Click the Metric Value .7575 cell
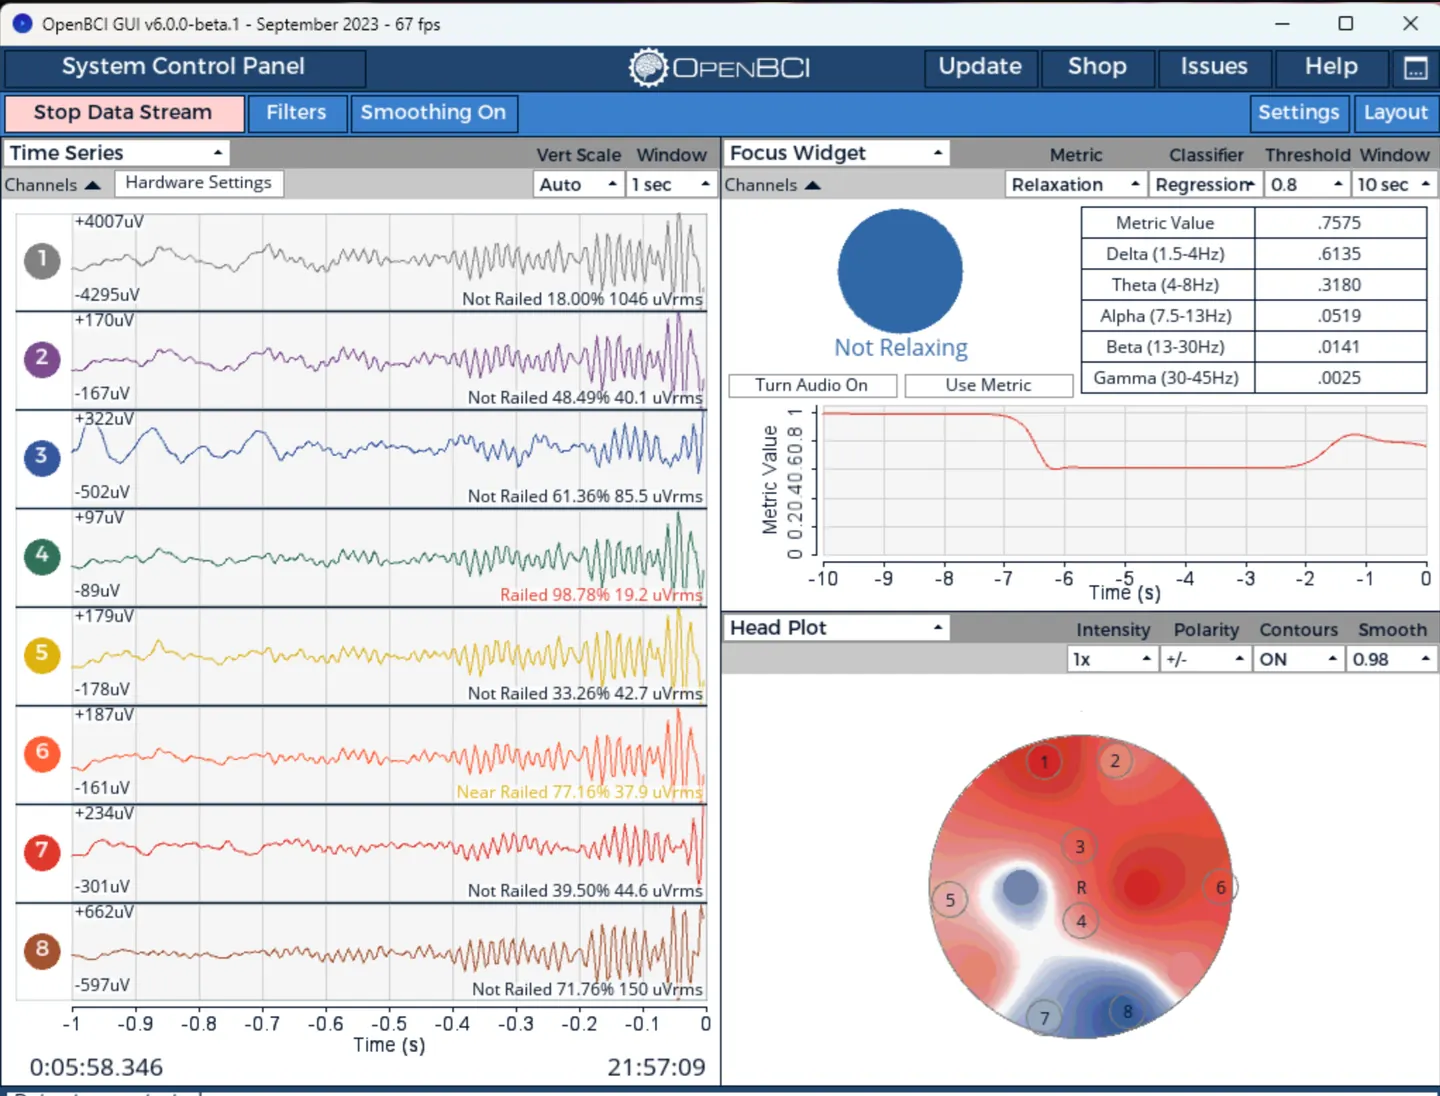The width and height of the screenshot is (1440, 1096). tap(1340, 223)
